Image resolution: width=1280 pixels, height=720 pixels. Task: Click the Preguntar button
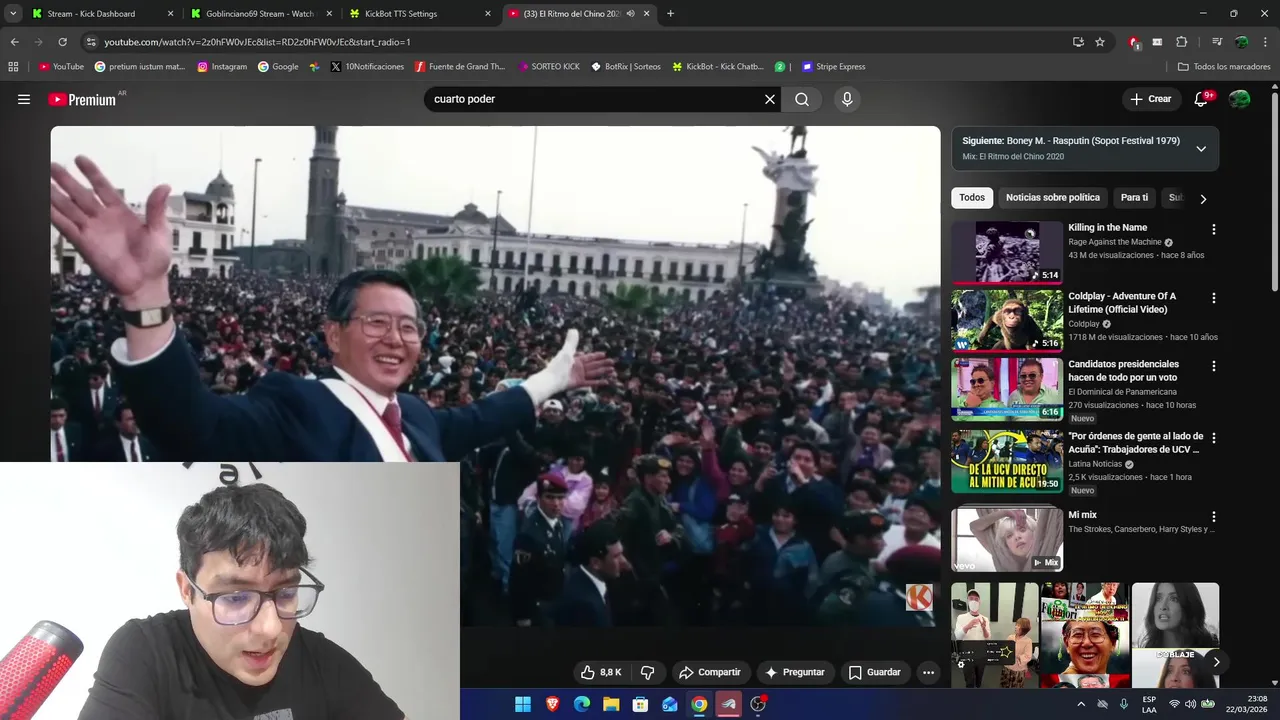794,672
